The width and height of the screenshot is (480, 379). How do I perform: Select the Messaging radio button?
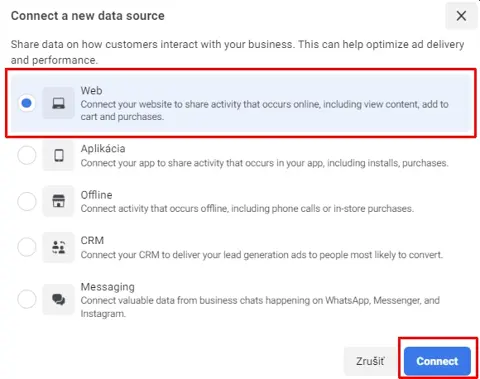(27, 299)
